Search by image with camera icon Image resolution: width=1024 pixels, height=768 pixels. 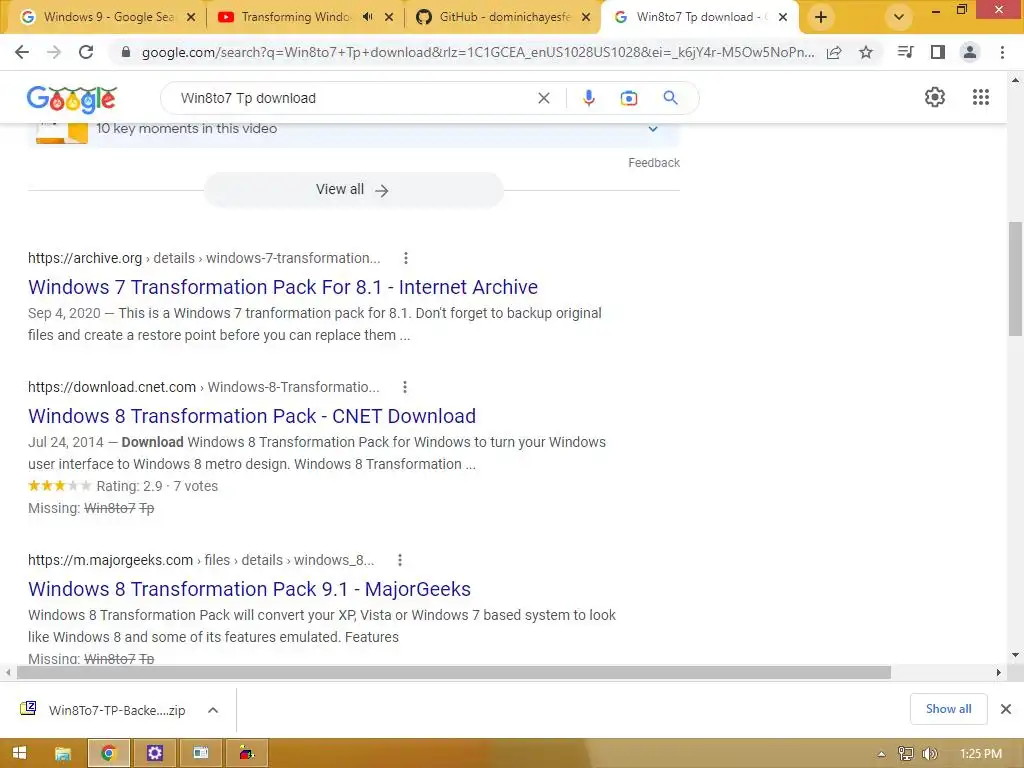628,98
